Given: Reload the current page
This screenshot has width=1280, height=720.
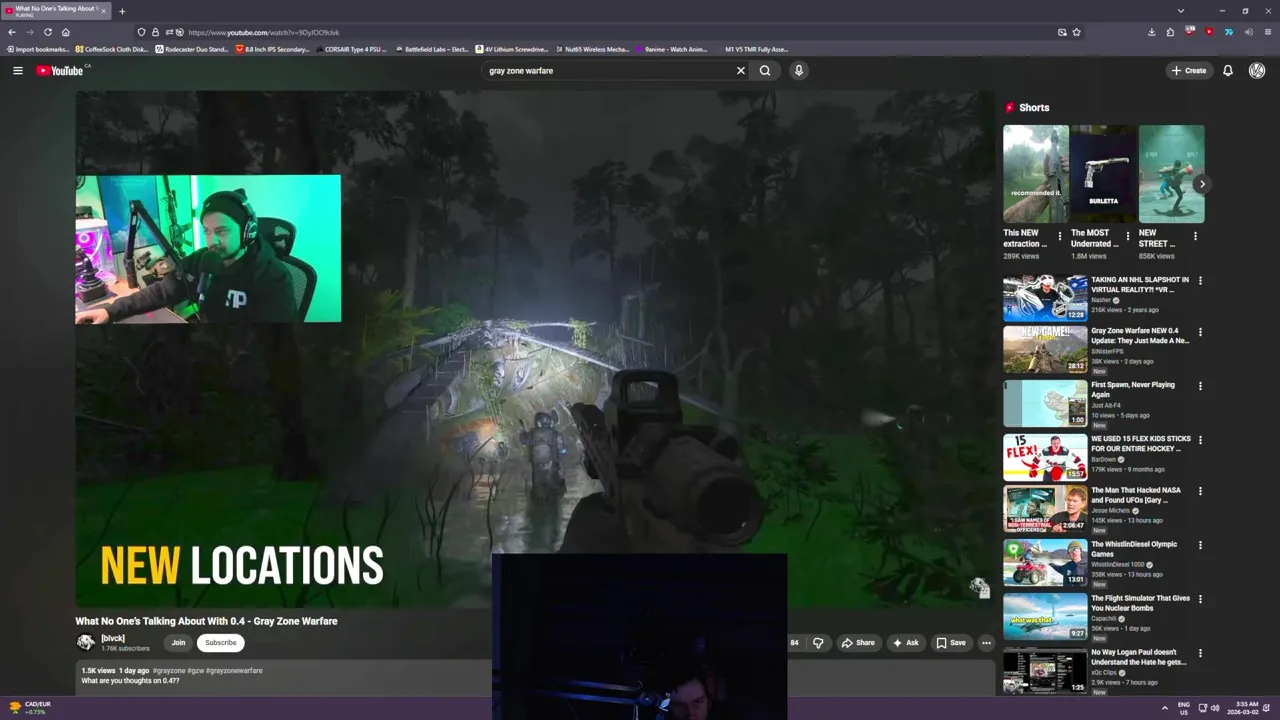Looking at the screenshot, I should tap(47, 32).
